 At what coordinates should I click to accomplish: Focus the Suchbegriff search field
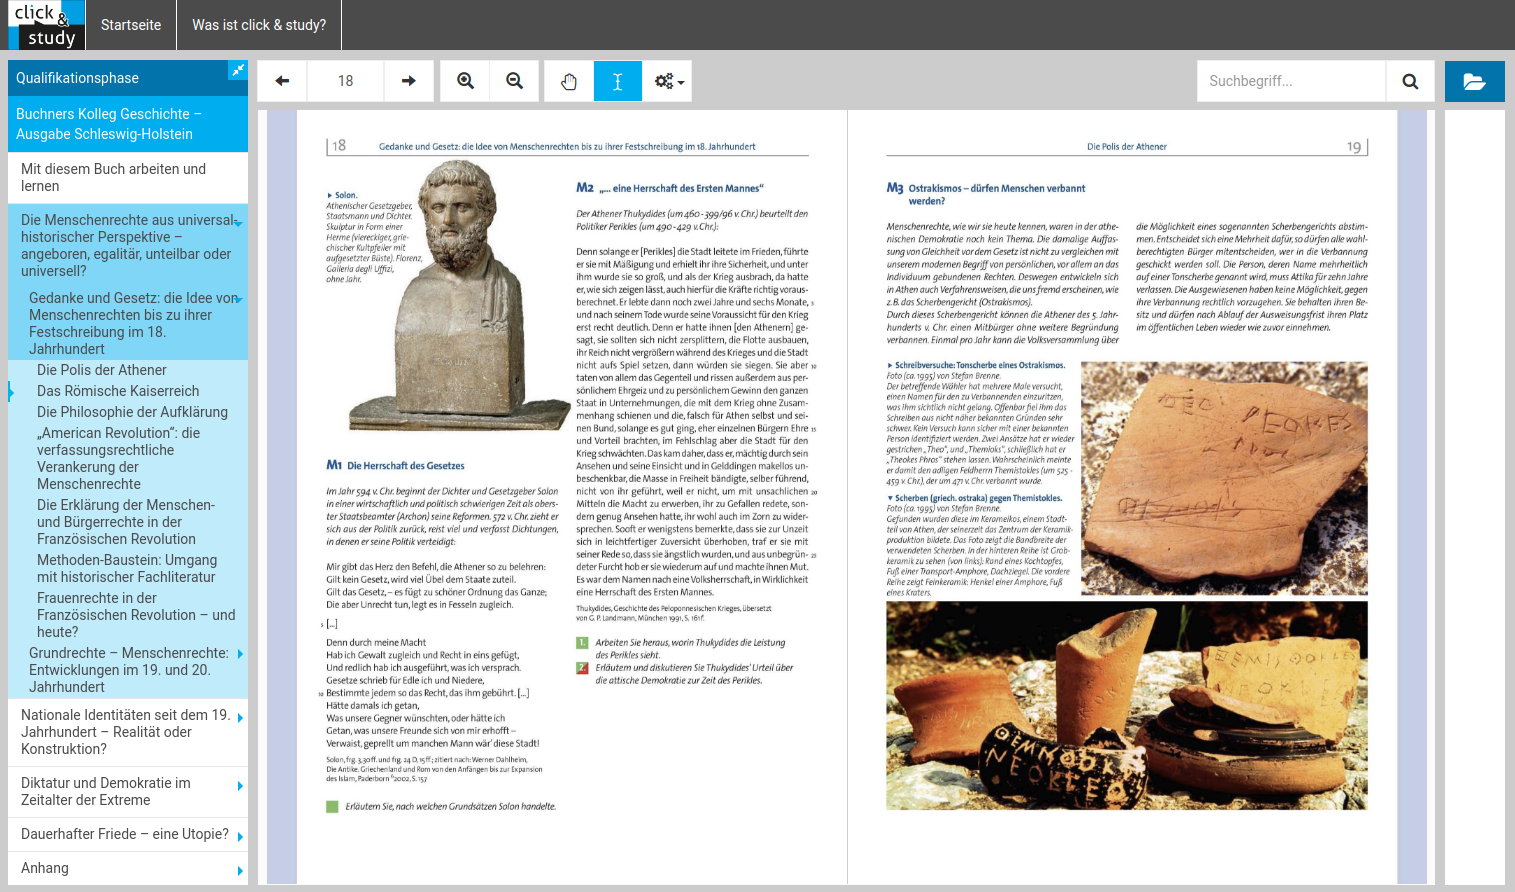pyautogui.click(x=1291, y=81)
